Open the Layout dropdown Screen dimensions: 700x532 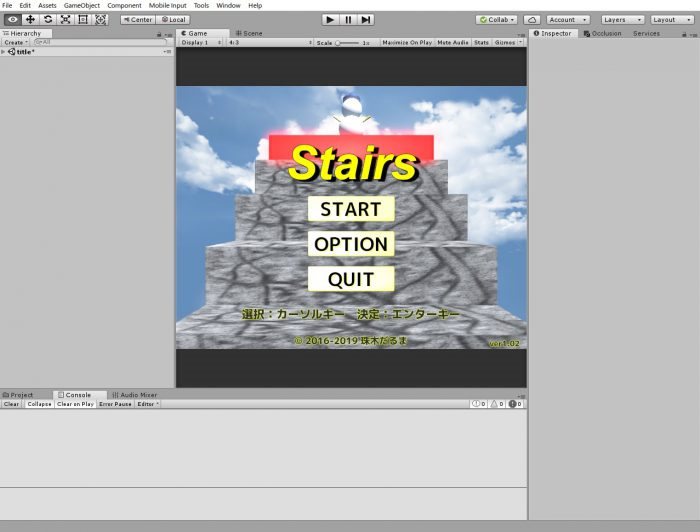(x=671, y=20)
